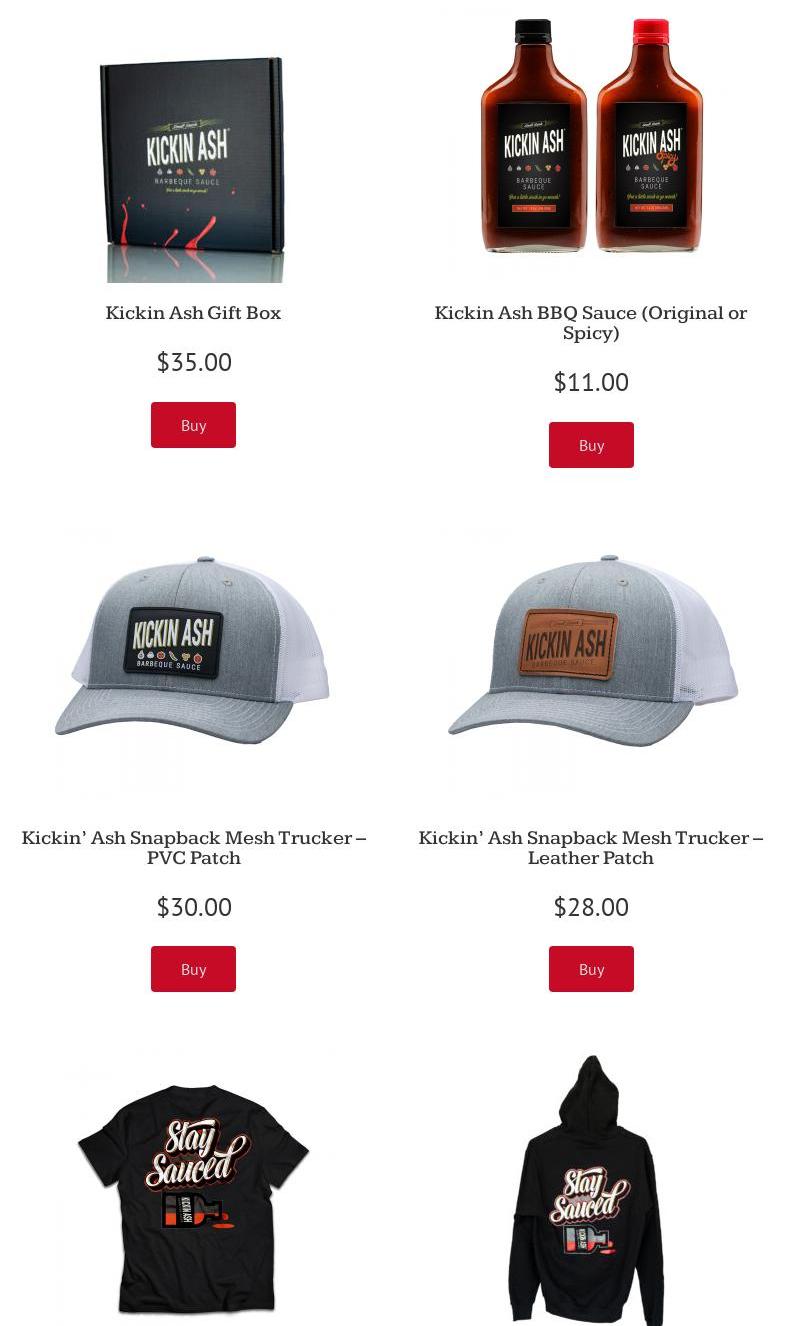Viewport: 785px width, 1326px height.
Task: Click the original black-cap sauce bottle
Action: point(534,136)
